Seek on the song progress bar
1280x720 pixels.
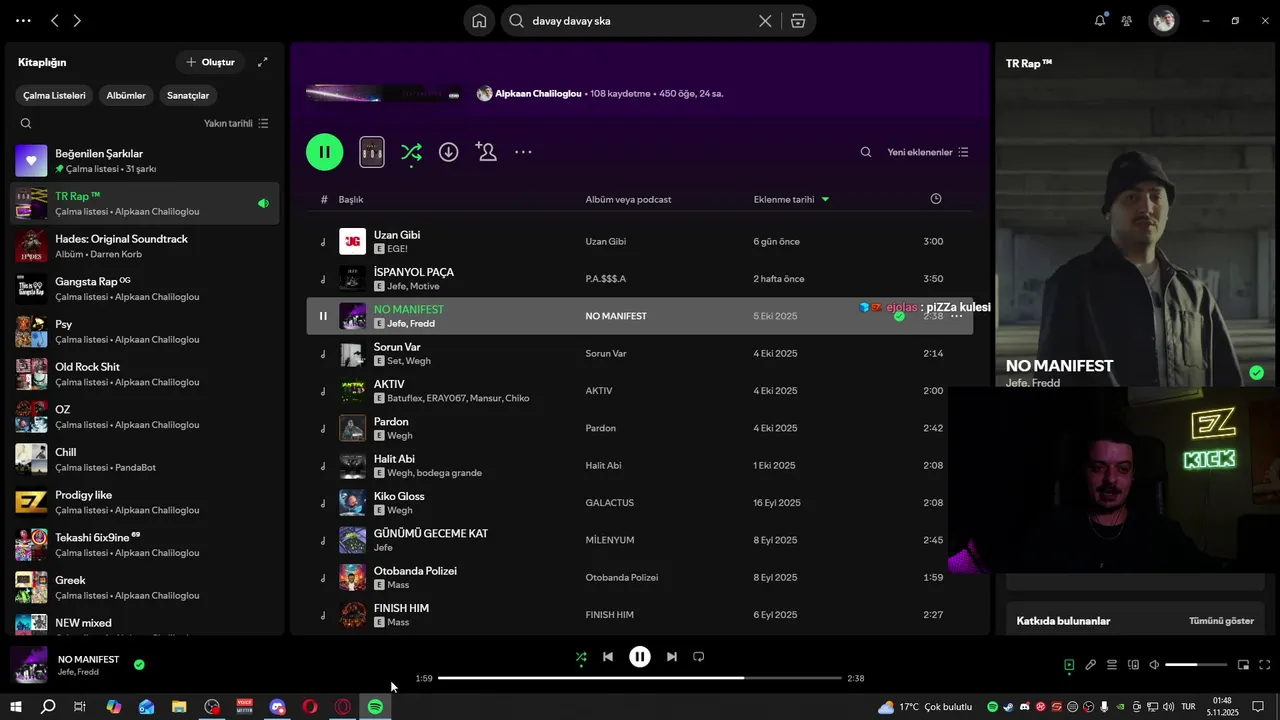click(640, 678)
